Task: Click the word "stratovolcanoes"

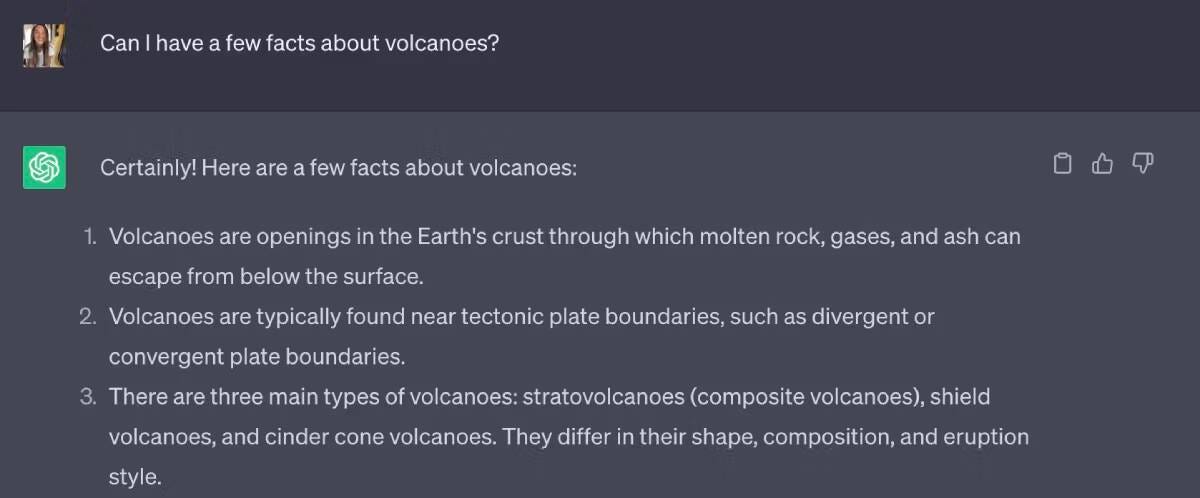Action: point(602,397)
